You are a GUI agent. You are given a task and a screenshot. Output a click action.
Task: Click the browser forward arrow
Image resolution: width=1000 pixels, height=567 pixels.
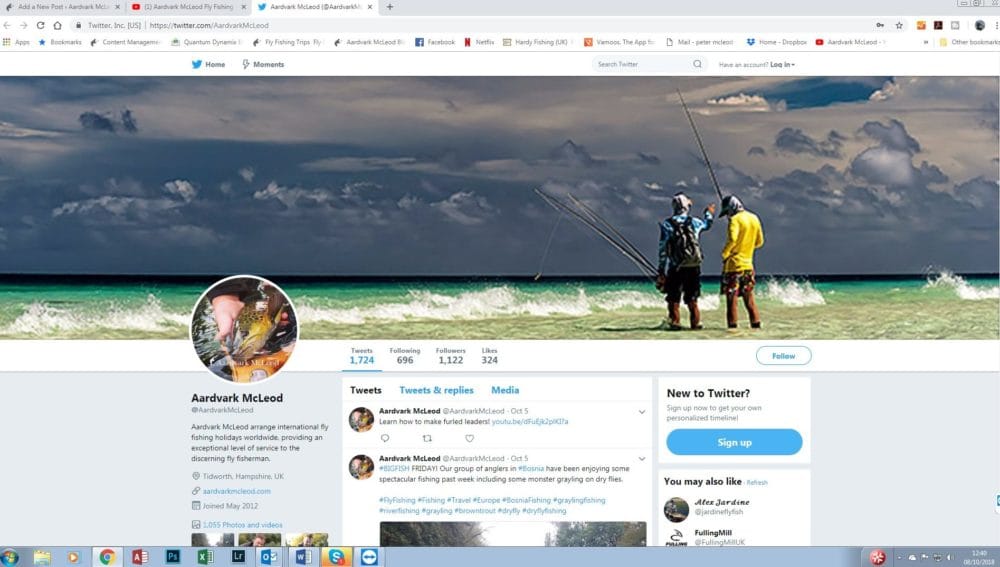point(24,26)
